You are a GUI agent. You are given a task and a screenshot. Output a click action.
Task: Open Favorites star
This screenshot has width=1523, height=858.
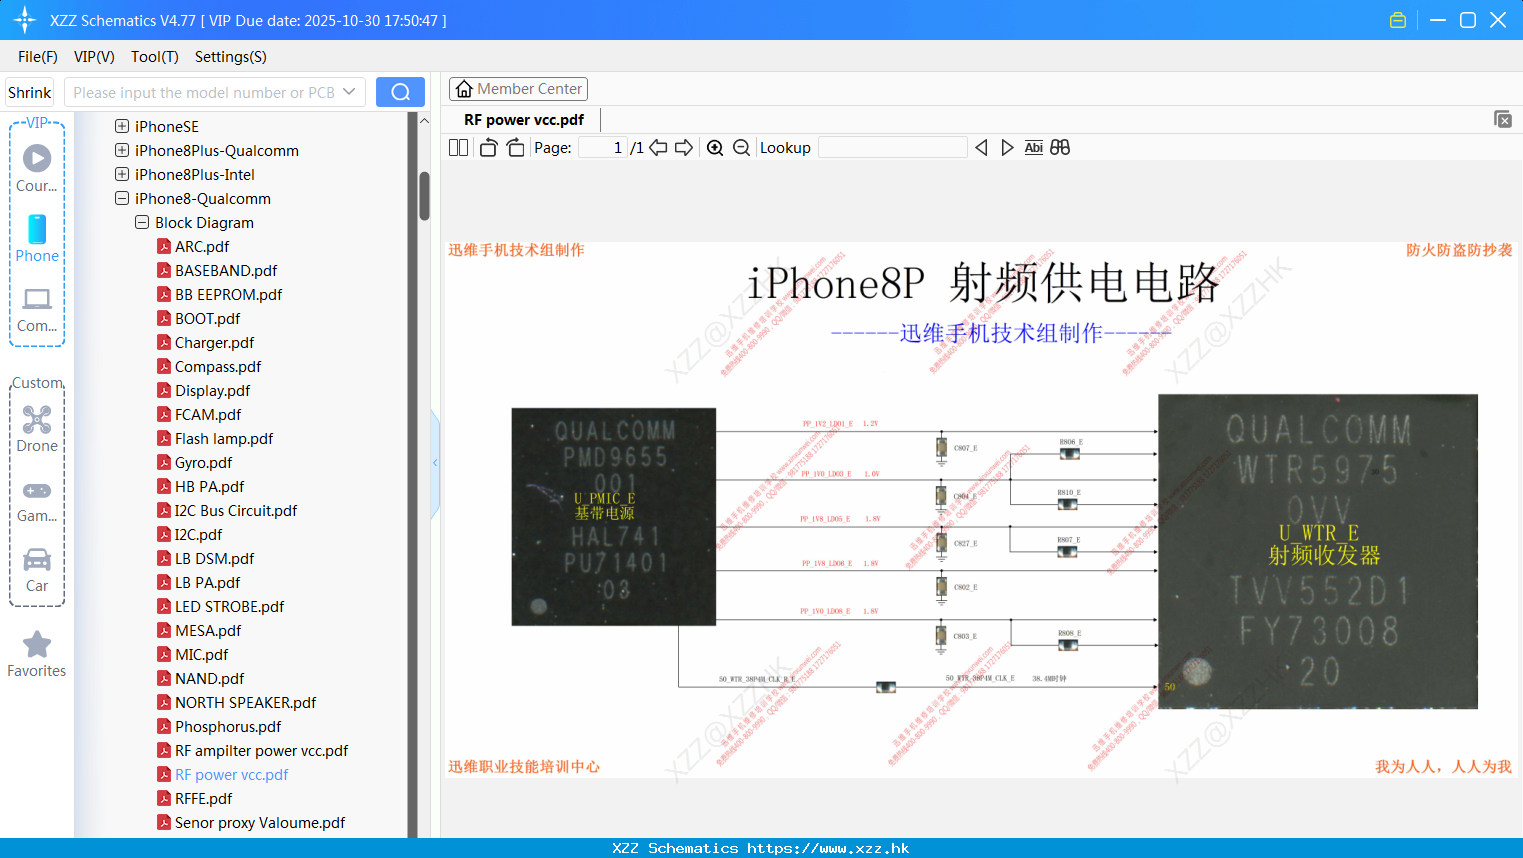click(x=37, y=654)
